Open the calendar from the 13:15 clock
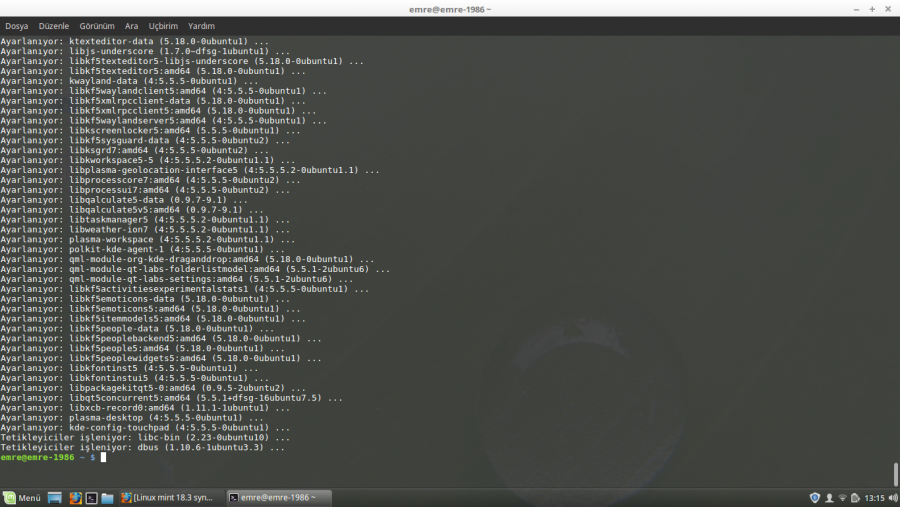This screenshot has width=900, height=507. coord(874,498)
